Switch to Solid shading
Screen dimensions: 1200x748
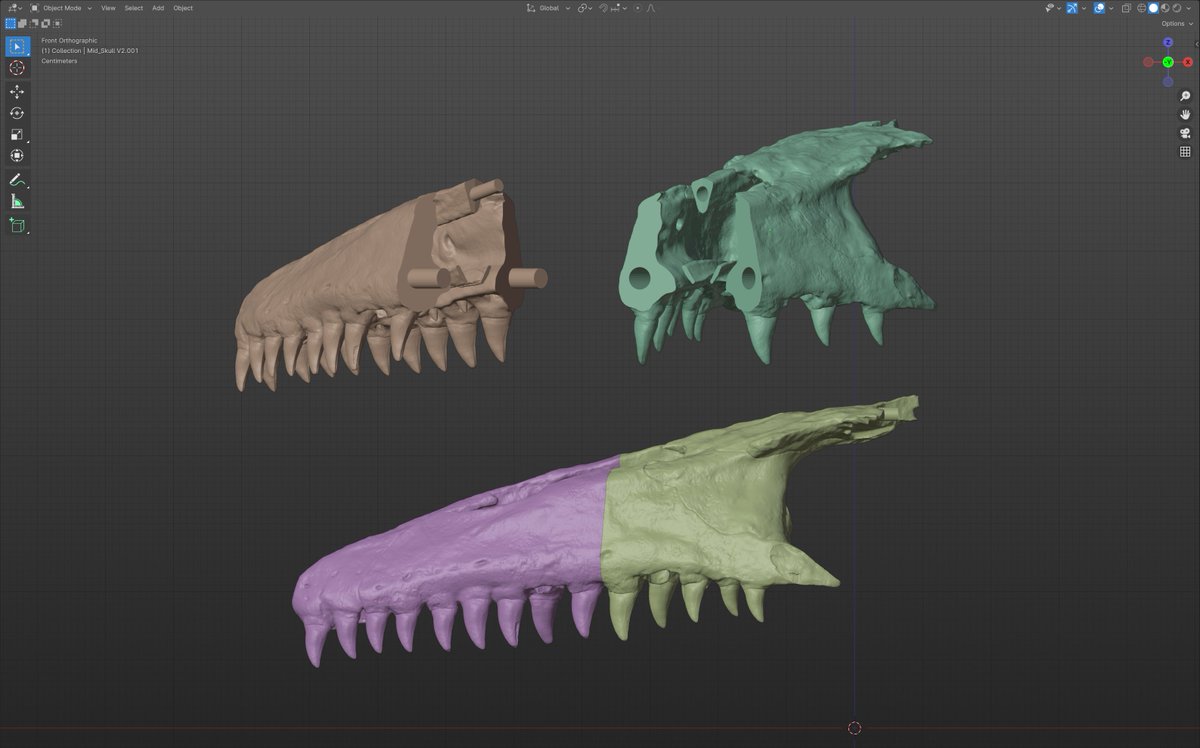pyautogui.click(x=1153, y=8)
